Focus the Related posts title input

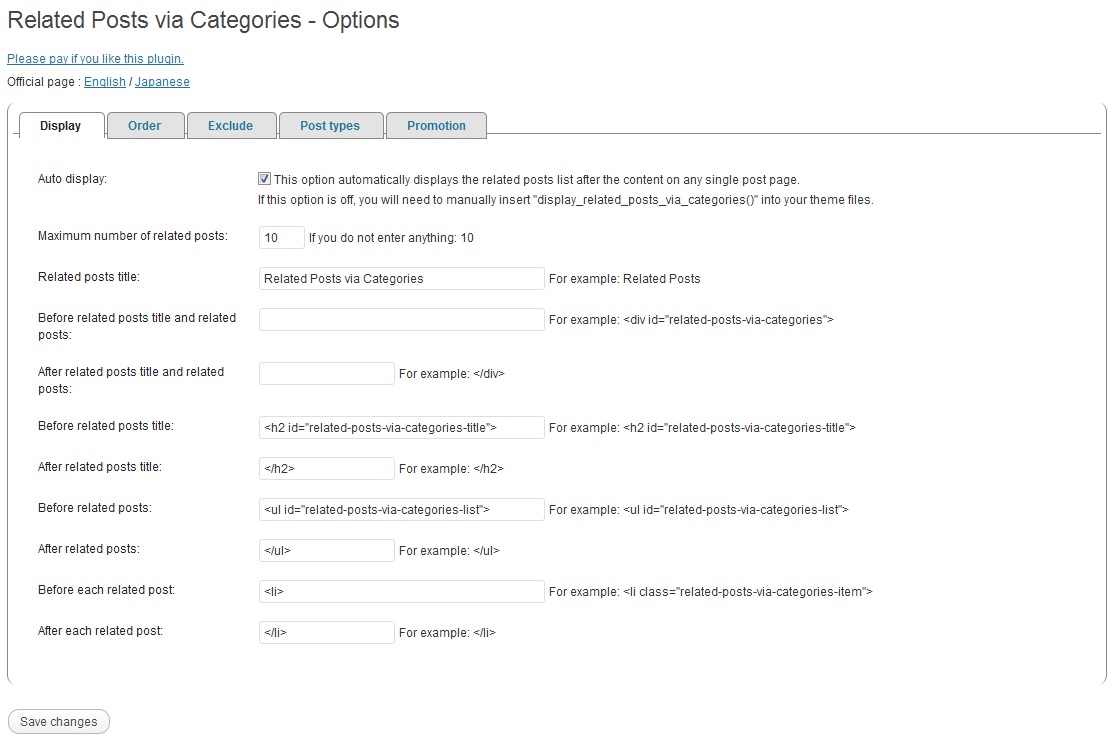(x=401, y=279)
